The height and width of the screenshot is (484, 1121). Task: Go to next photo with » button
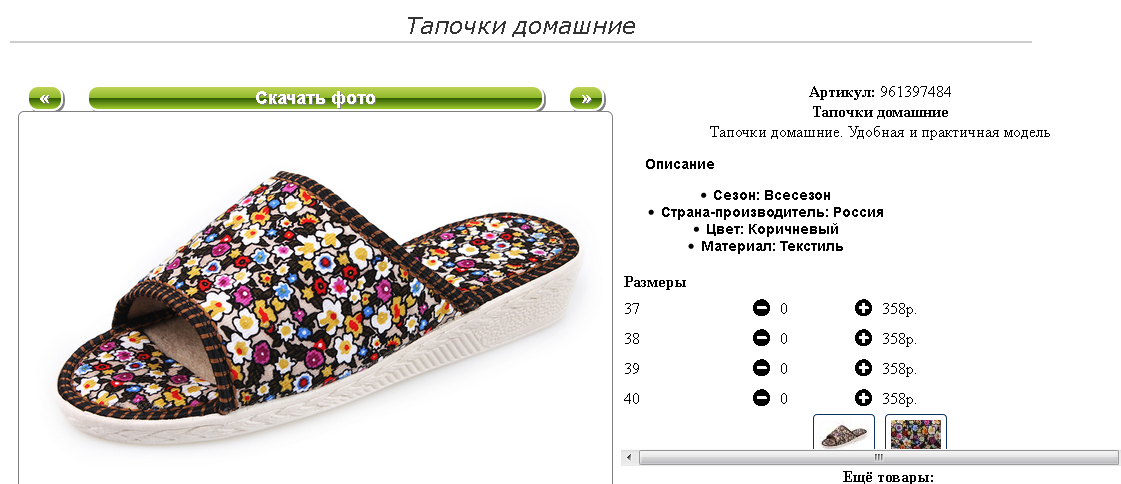pos(586,99)
